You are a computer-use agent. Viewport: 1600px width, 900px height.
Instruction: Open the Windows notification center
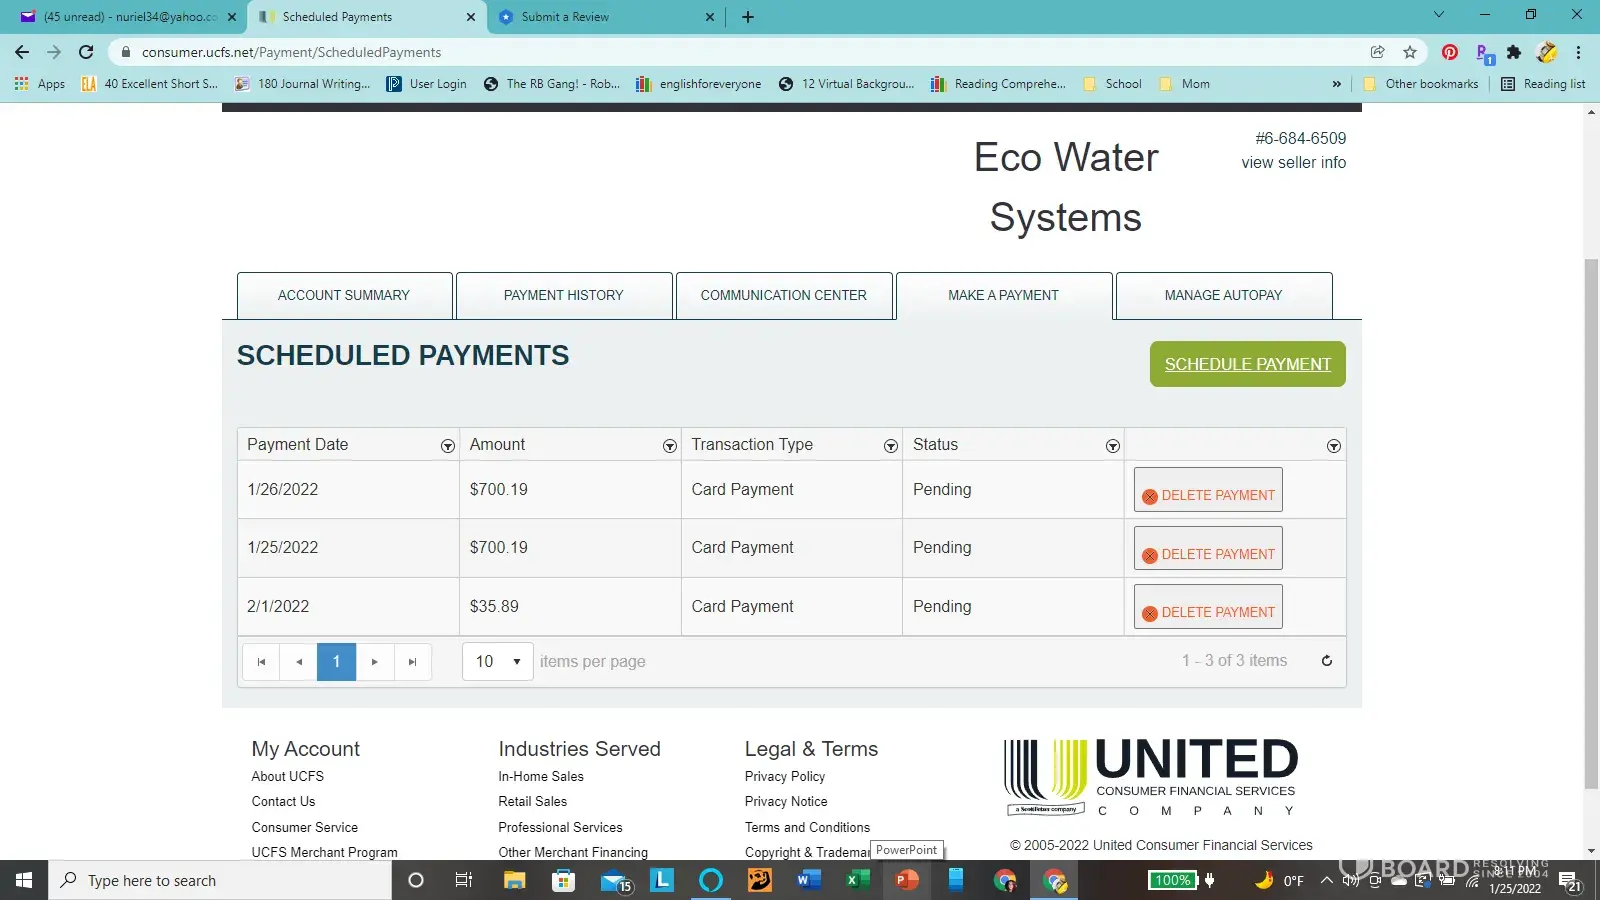(1570, 881)
